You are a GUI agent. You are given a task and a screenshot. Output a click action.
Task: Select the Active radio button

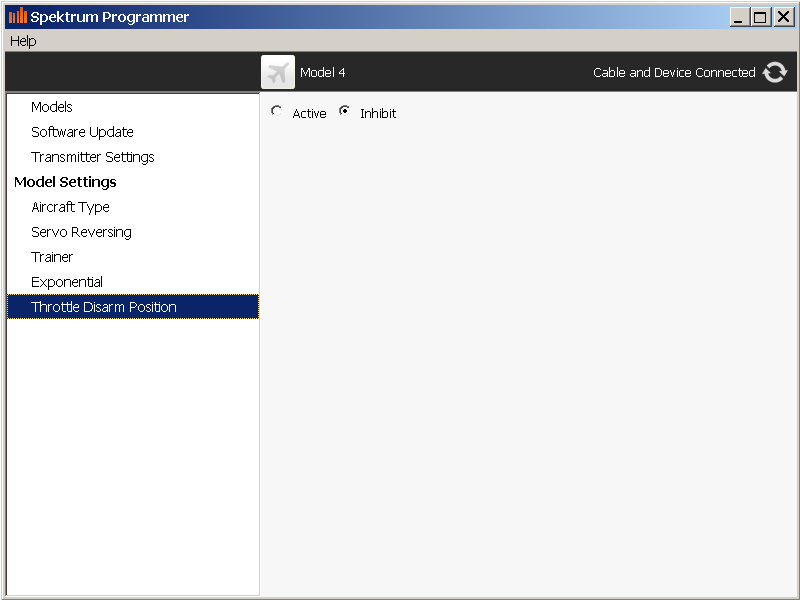[x=277, y=111]
